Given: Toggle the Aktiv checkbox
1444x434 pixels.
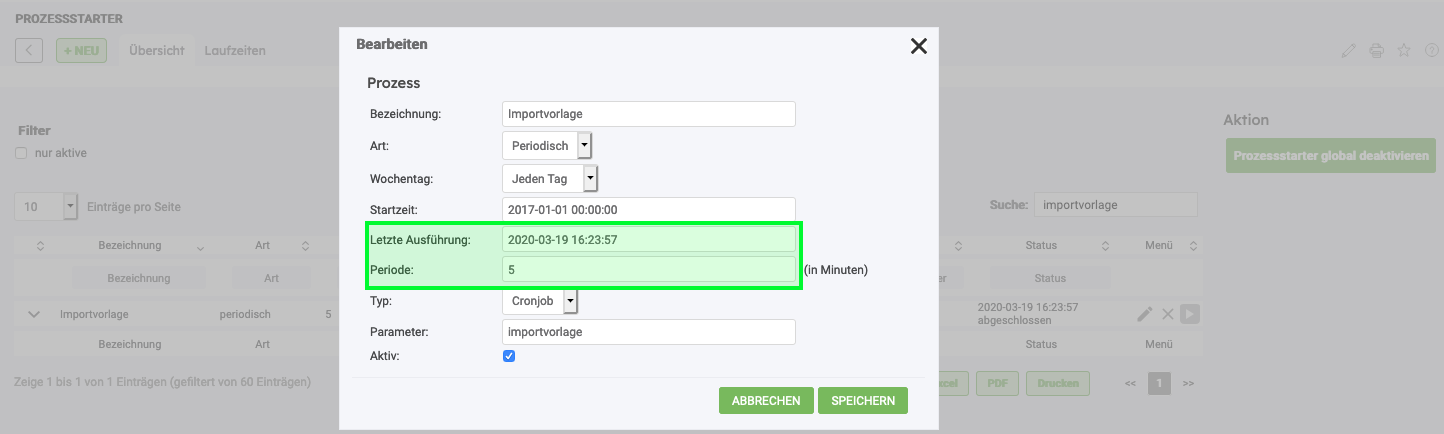Looking at the screenshot, I should (509, 356).
